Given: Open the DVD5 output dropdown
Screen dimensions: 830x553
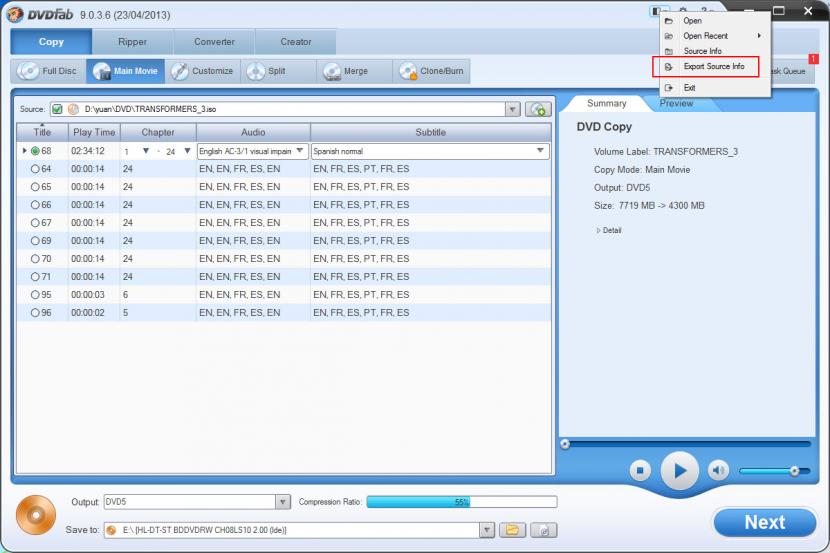Looking at the screenshot, I should point(282,502).
